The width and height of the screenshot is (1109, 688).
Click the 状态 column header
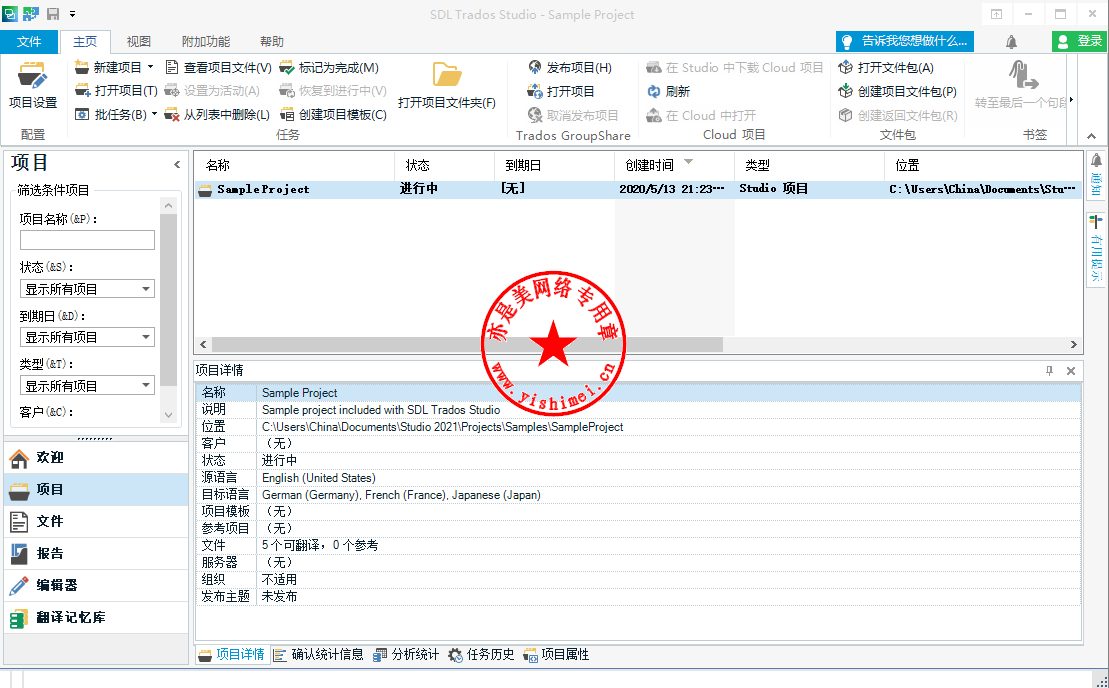[x=444, y=165]
